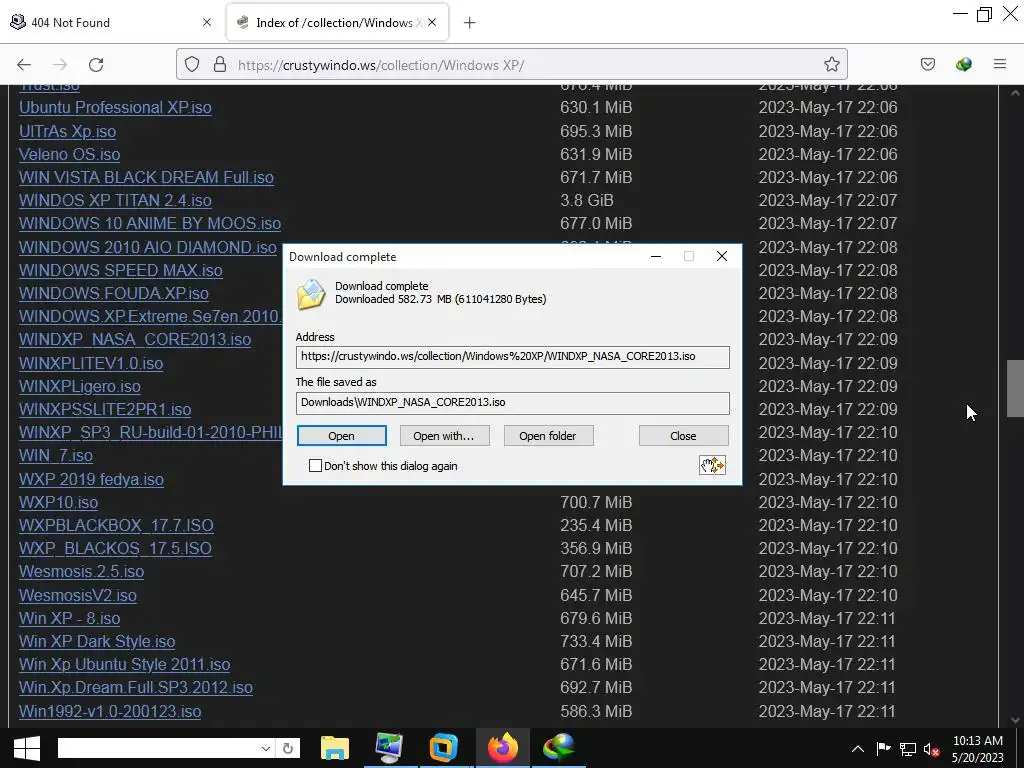1024x768 pixels.
Task: Open the monitor app on taskbar
Action: 389,748
